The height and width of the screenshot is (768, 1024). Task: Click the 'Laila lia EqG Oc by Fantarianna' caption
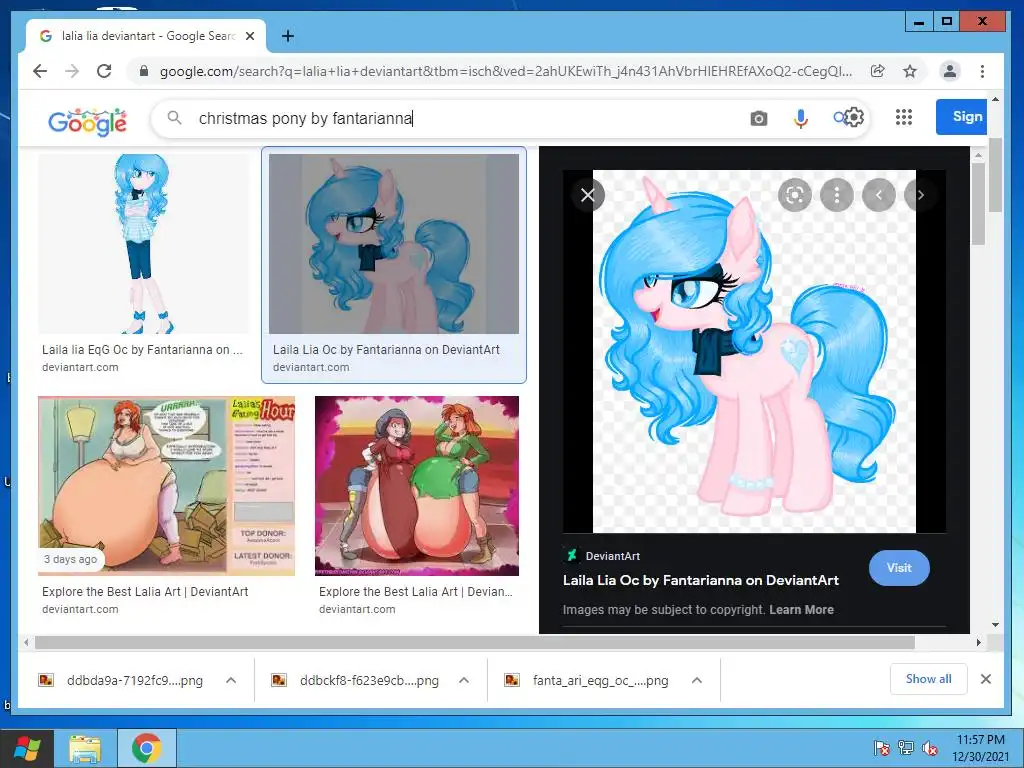pos(142,349)
